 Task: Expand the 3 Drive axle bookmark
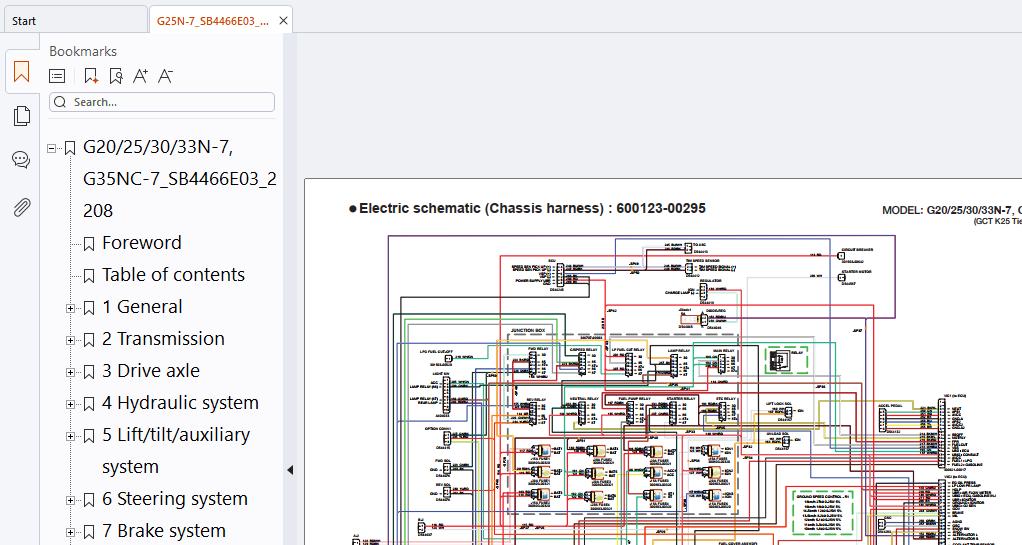70,372
